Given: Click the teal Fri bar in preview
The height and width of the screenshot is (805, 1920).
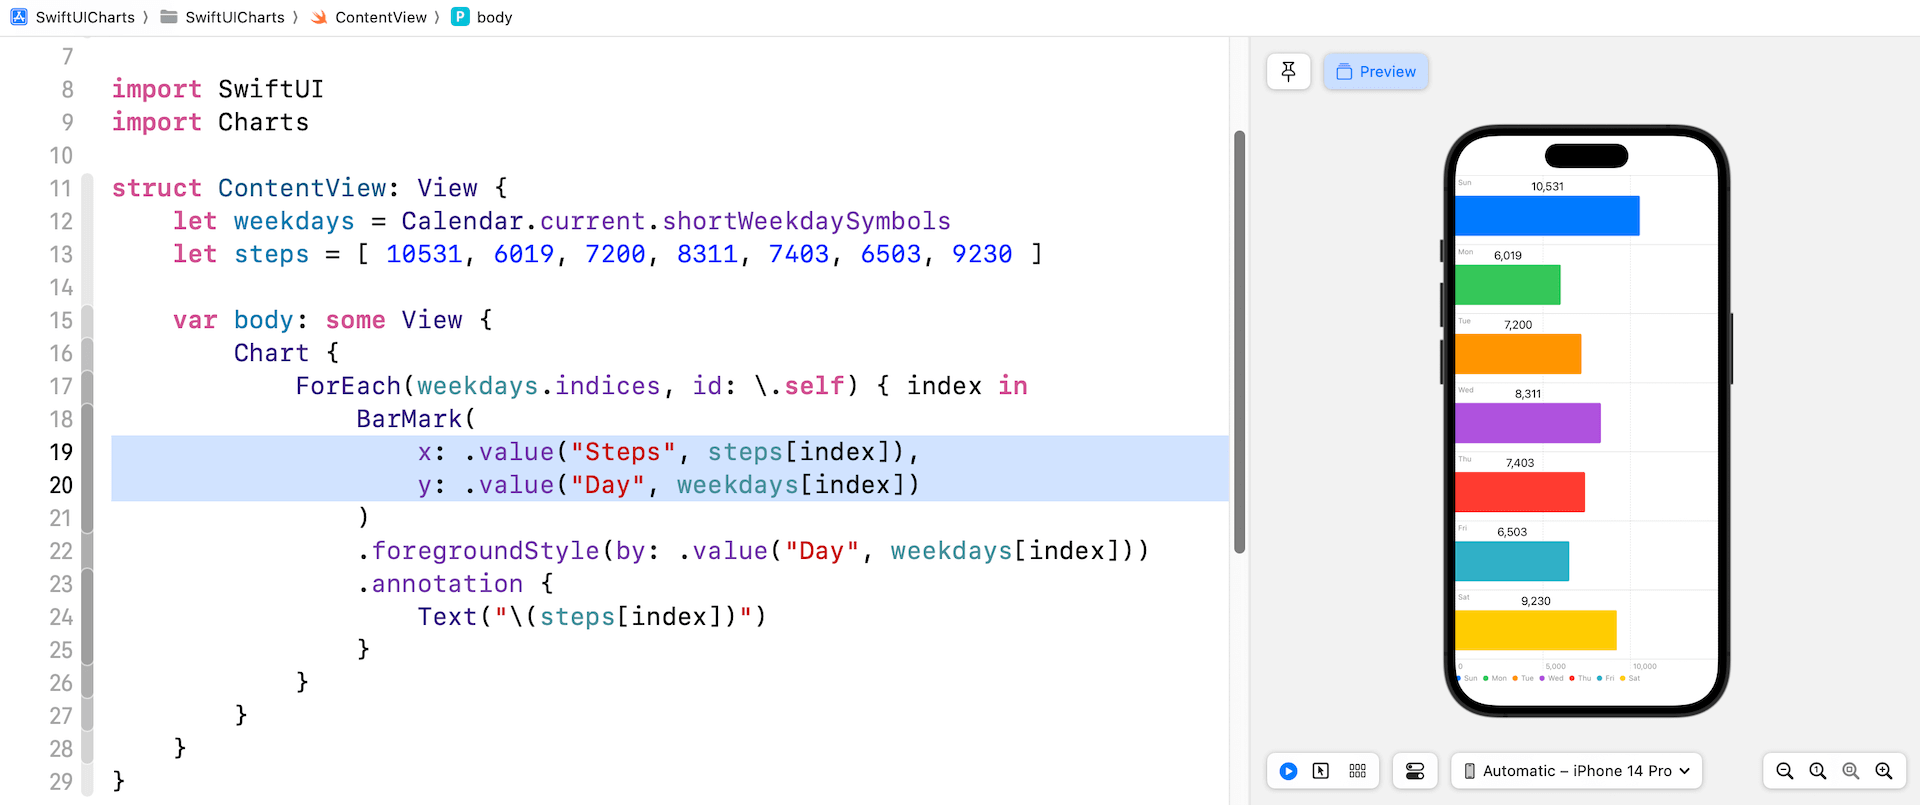Looking at the screenshot, I should tap(1512, 561).
